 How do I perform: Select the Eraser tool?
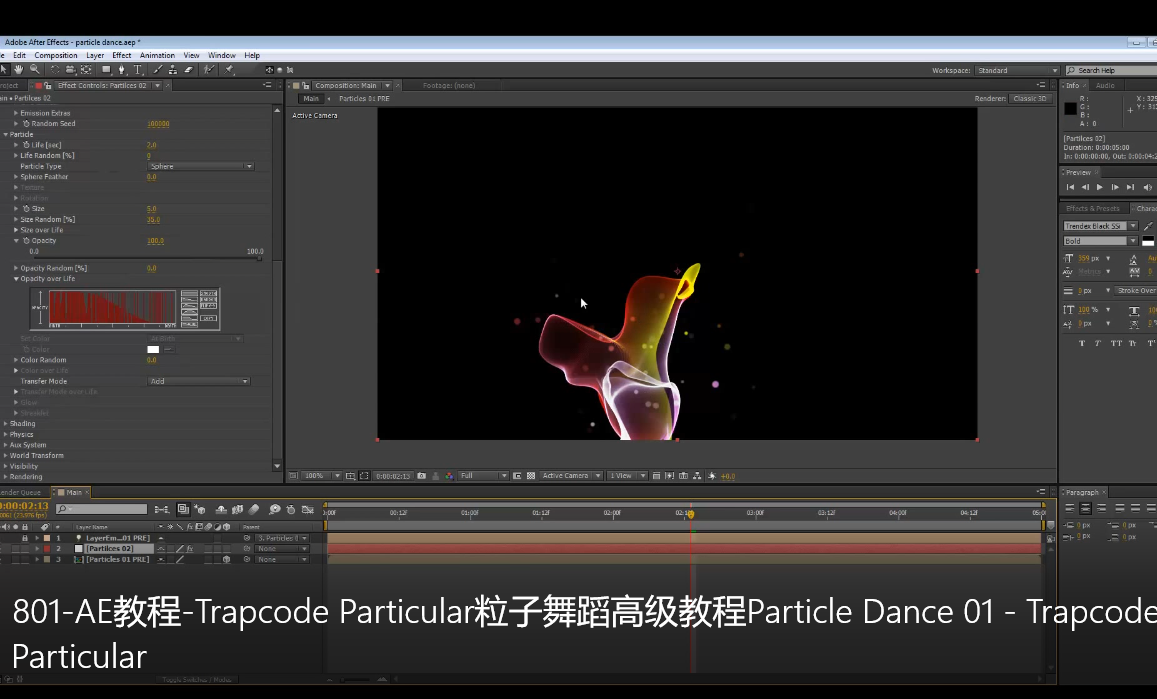(x=189, y=69)
